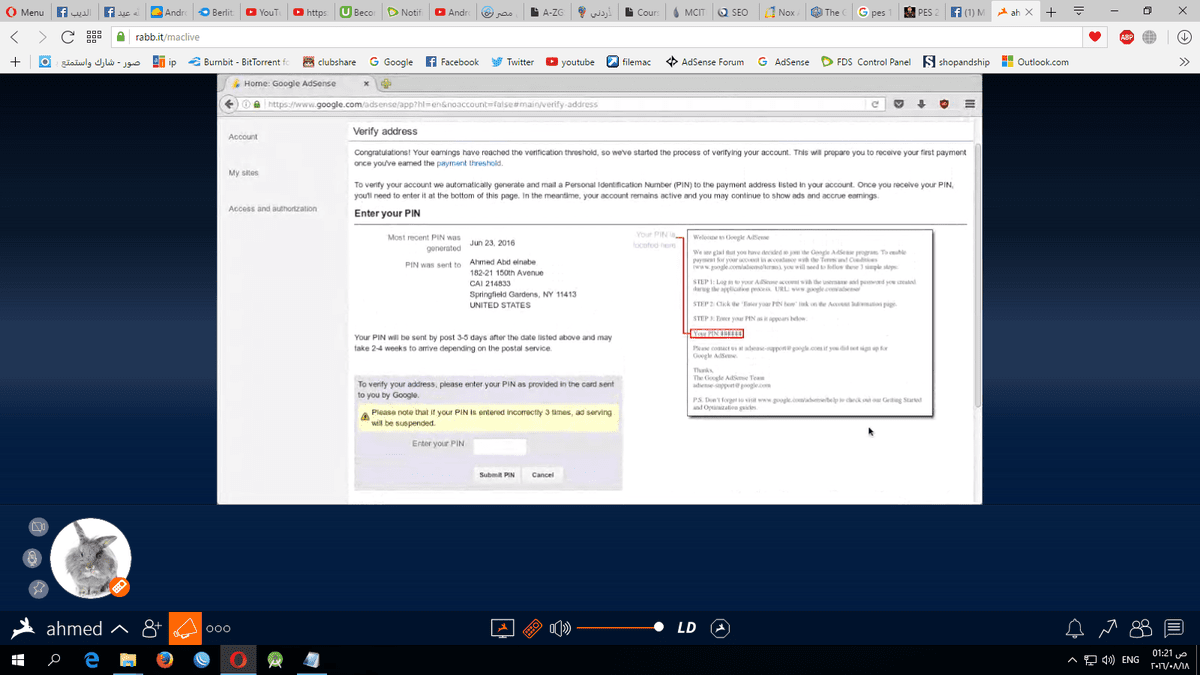Viewport: 1200px width, 675px height.
Task: Click the invite people icon
Action: coord(152,628)
